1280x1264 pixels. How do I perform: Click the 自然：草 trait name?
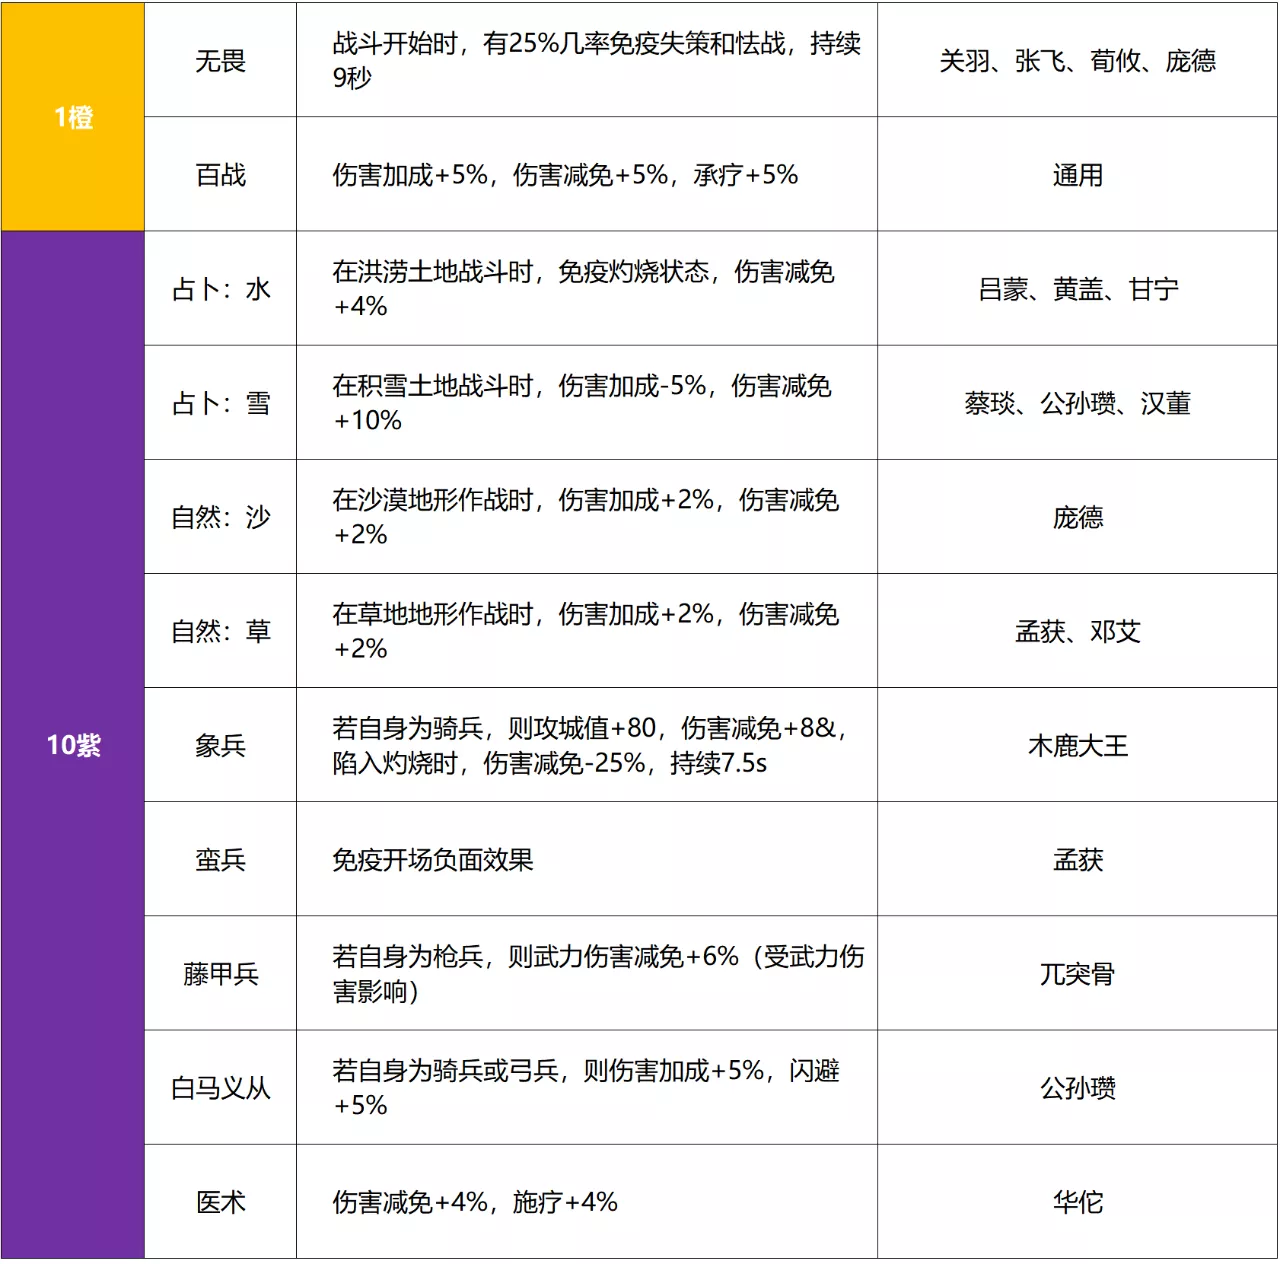(222, 632)
